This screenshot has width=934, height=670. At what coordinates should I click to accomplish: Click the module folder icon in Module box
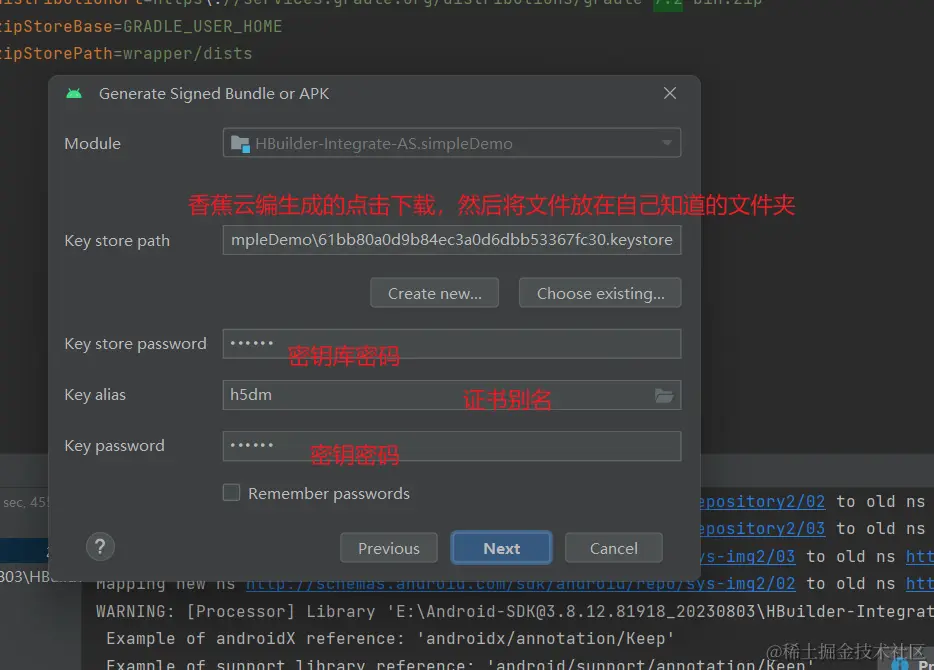click(x=240, y=144)
